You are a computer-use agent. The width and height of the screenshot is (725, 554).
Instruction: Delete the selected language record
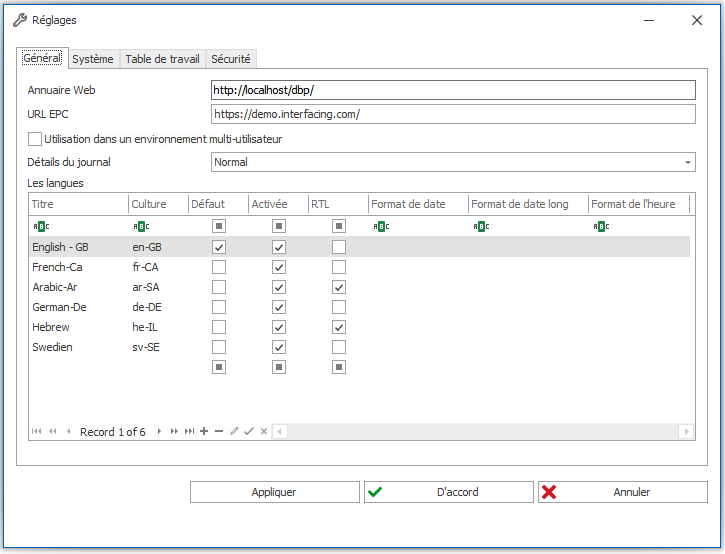(219, 431)
